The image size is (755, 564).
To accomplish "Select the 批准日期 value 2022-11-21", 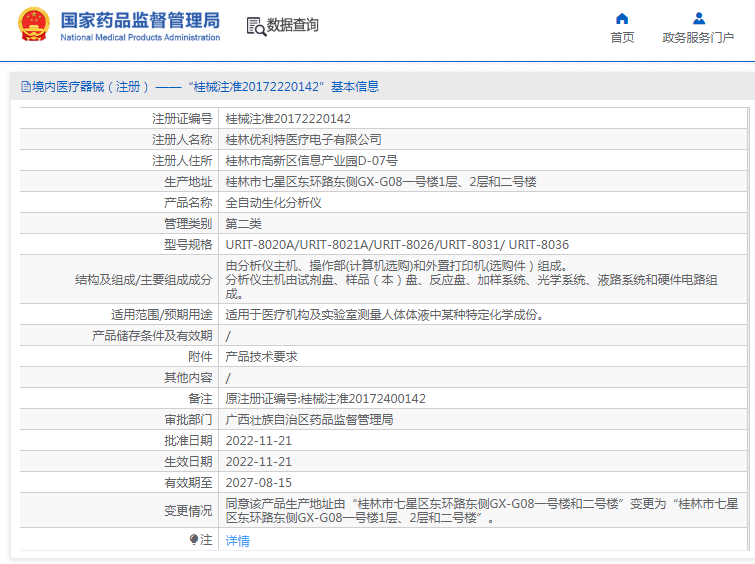I will pos(259,441).
